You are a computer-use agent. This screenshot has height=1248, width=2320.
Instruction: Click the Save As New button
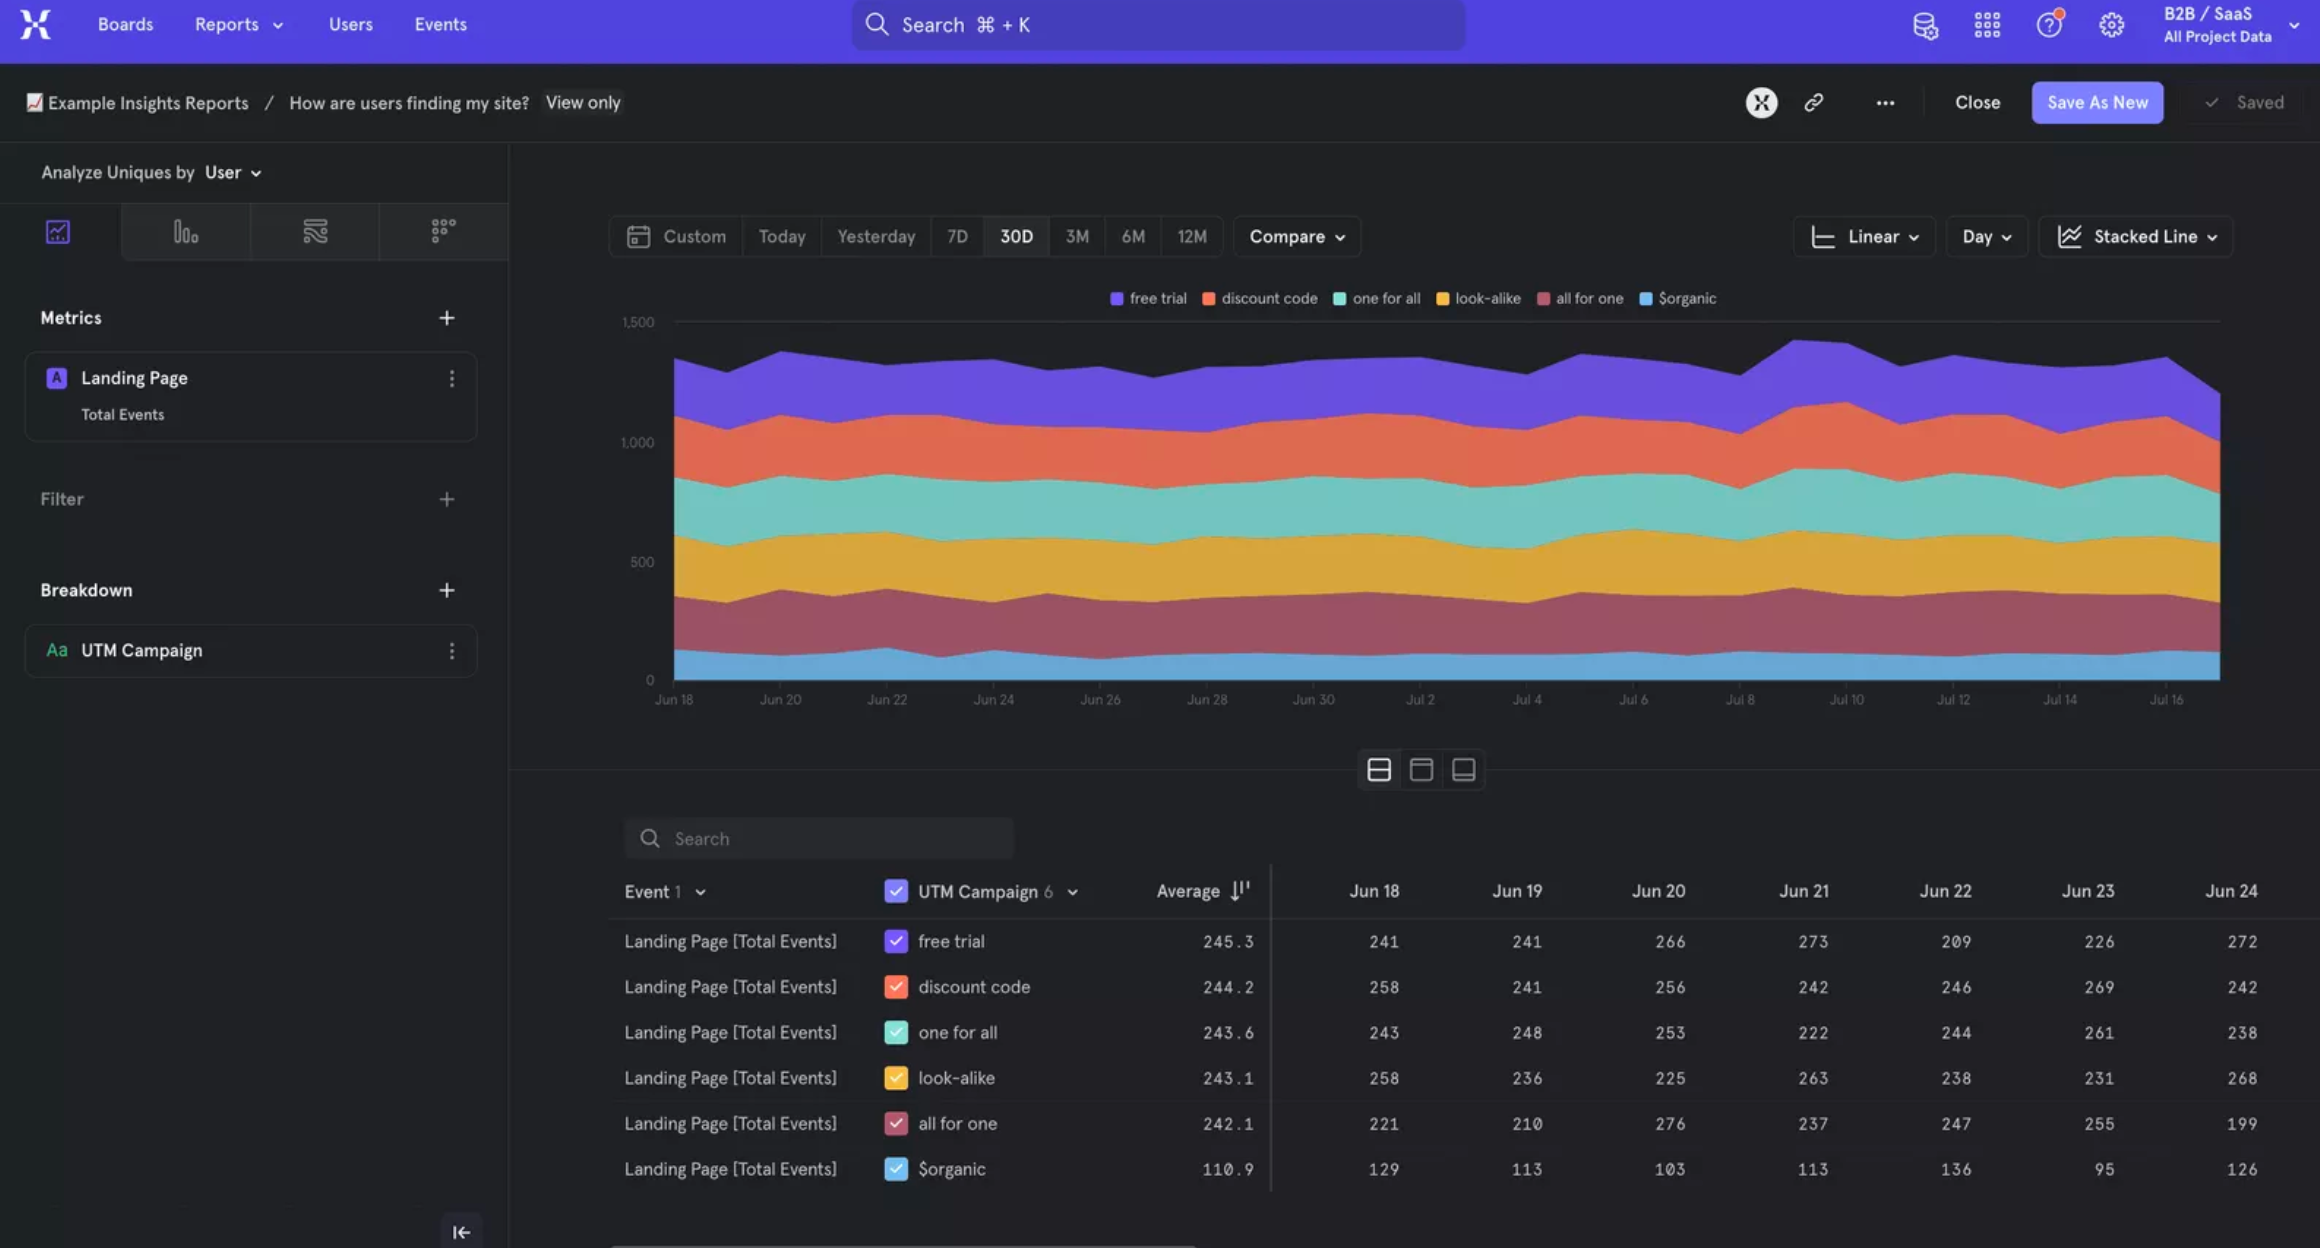click(x=2097, y=102)
